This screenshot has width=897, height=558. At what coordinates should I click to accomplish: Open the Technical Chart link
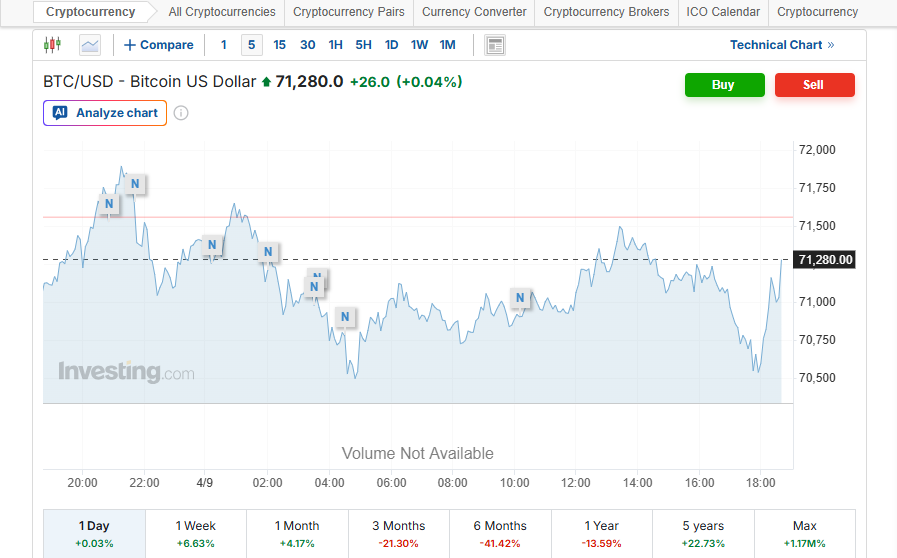click(781, 45)
